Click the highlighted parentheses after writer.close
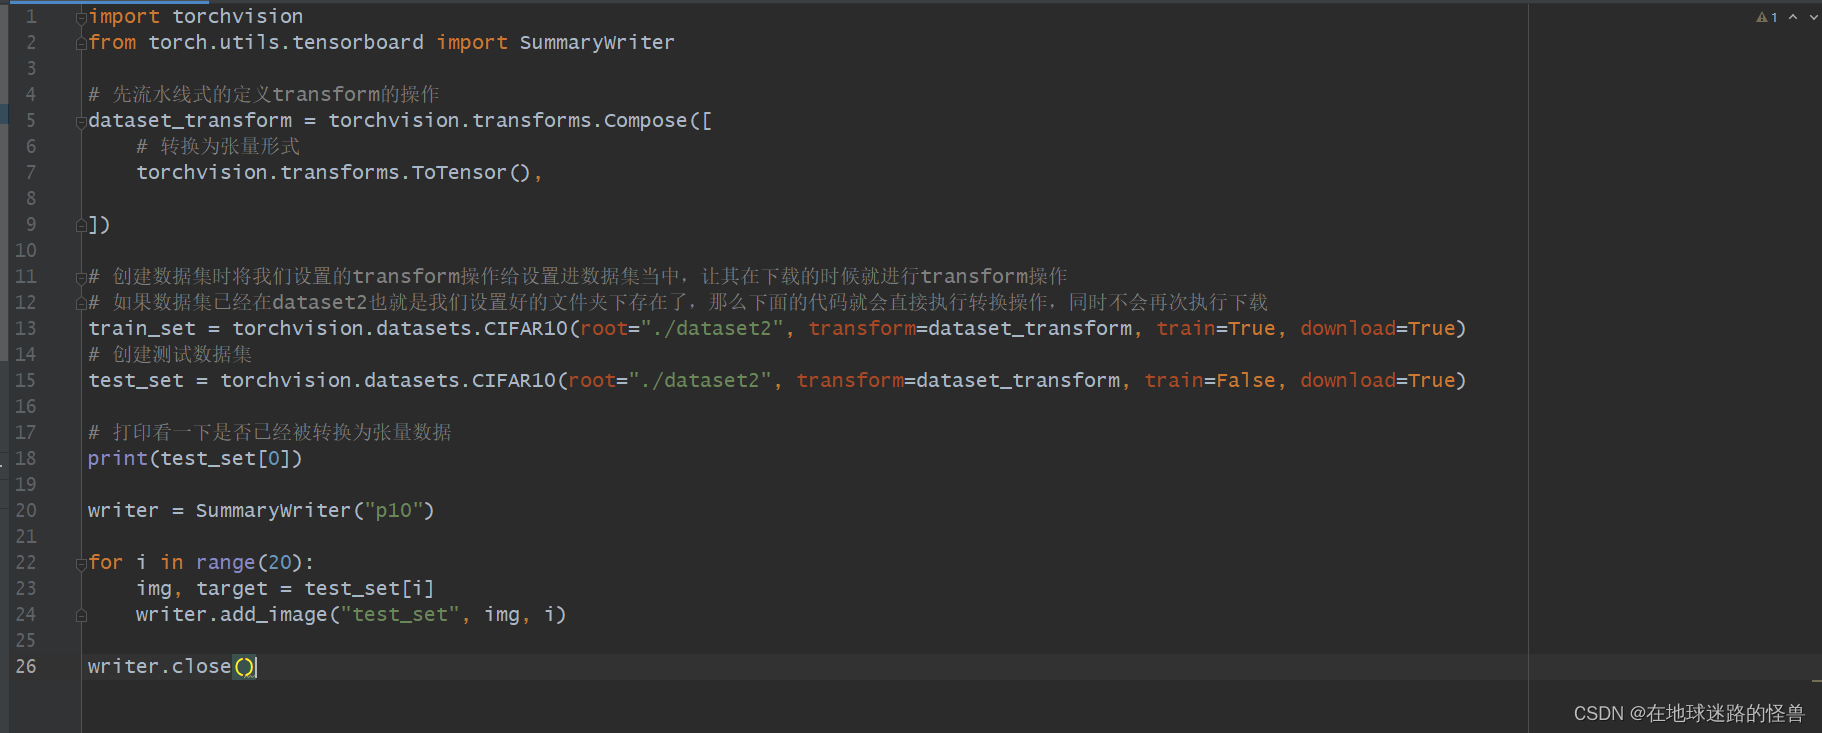1822x733 pixels. 244,666
